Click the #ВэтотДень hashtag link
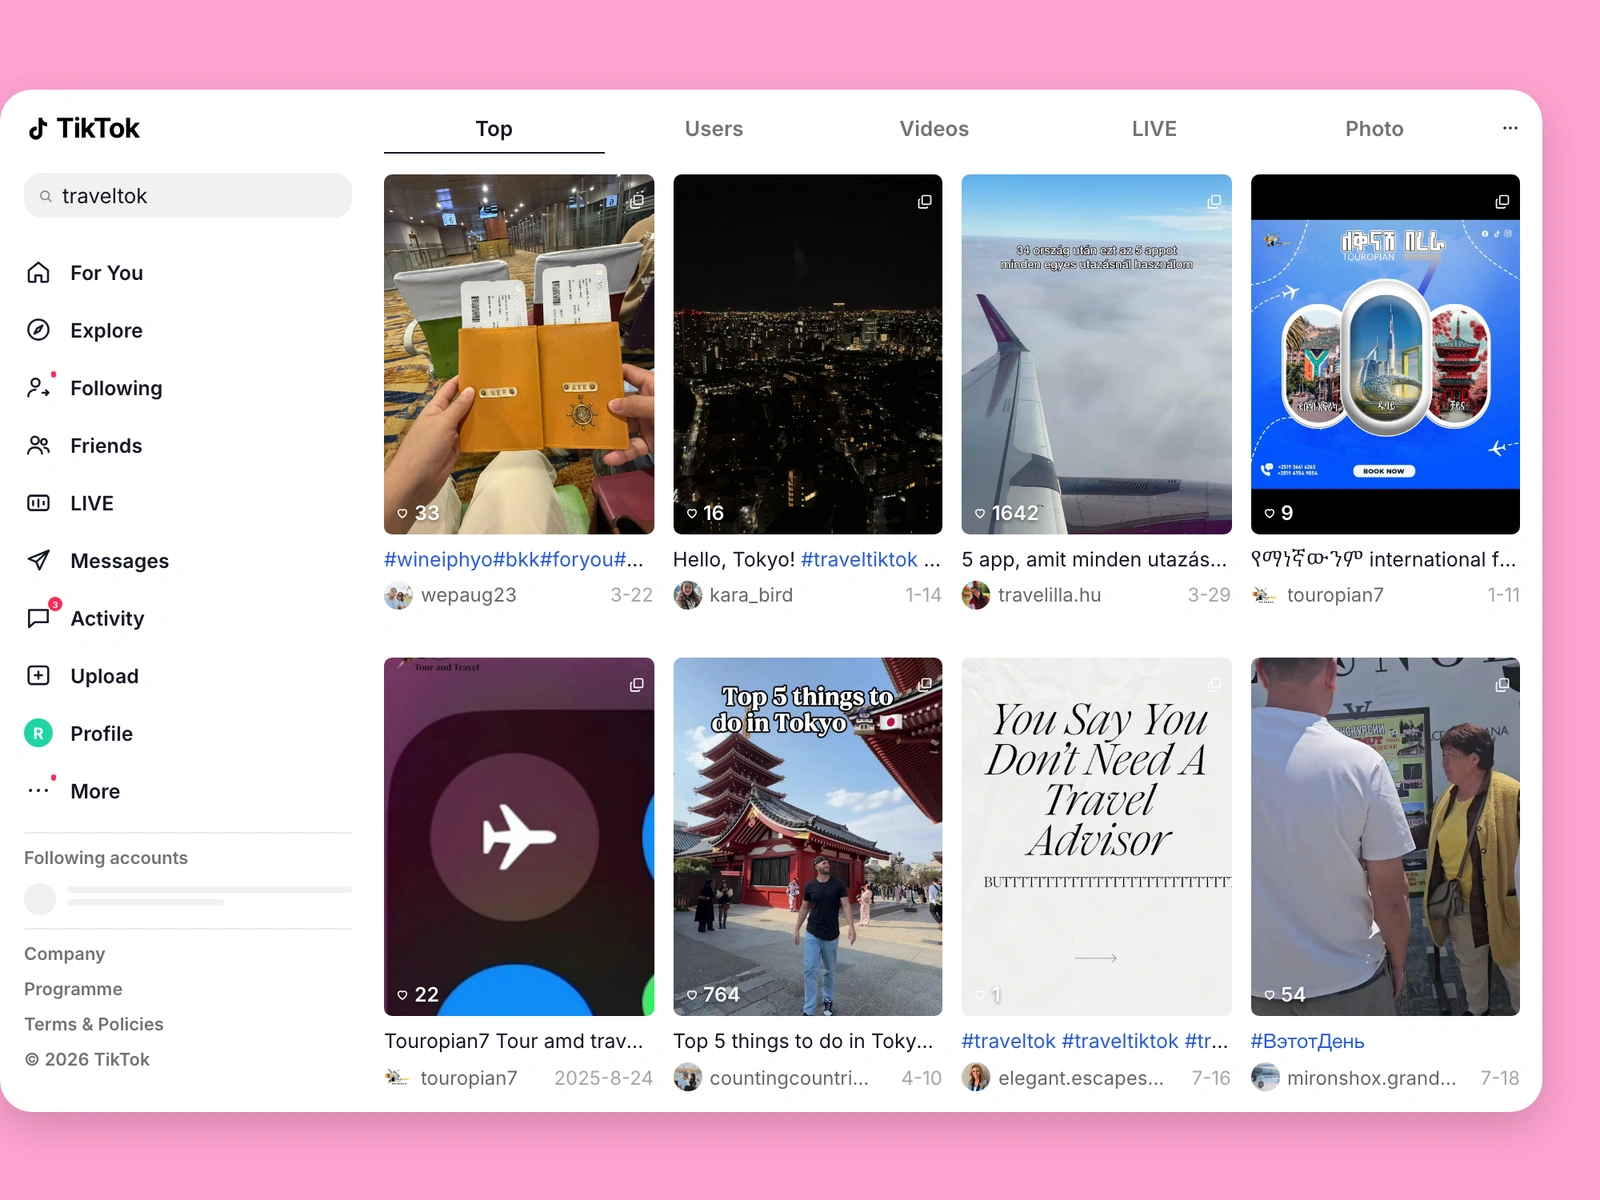Image resolution: width=1600 pixels, height=1200 pixels. click(1307, 1042)
